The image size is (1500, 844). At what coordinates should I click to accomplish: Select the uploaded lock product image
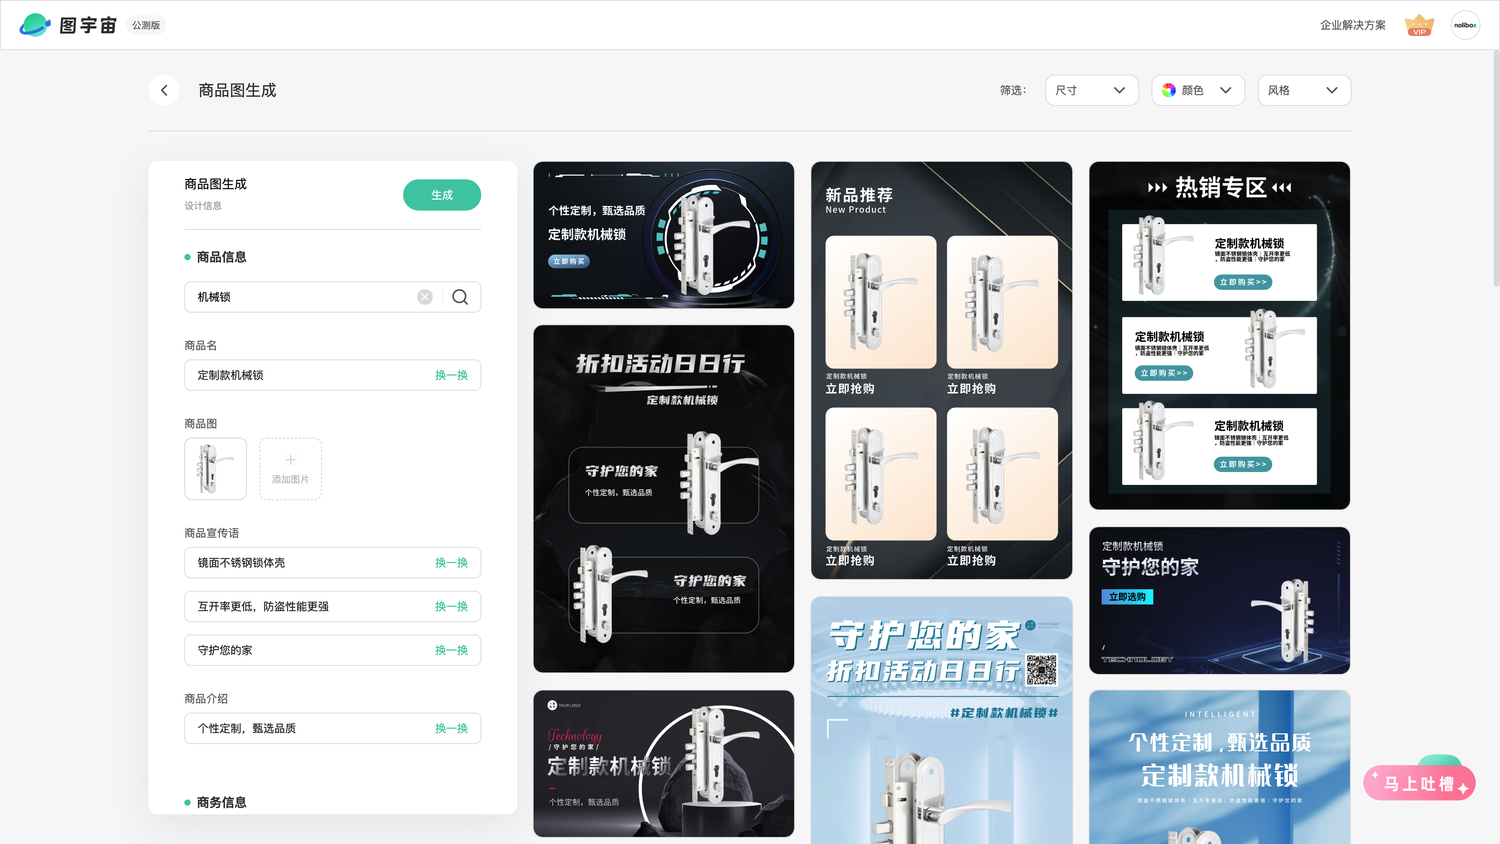tap(215, 469)
